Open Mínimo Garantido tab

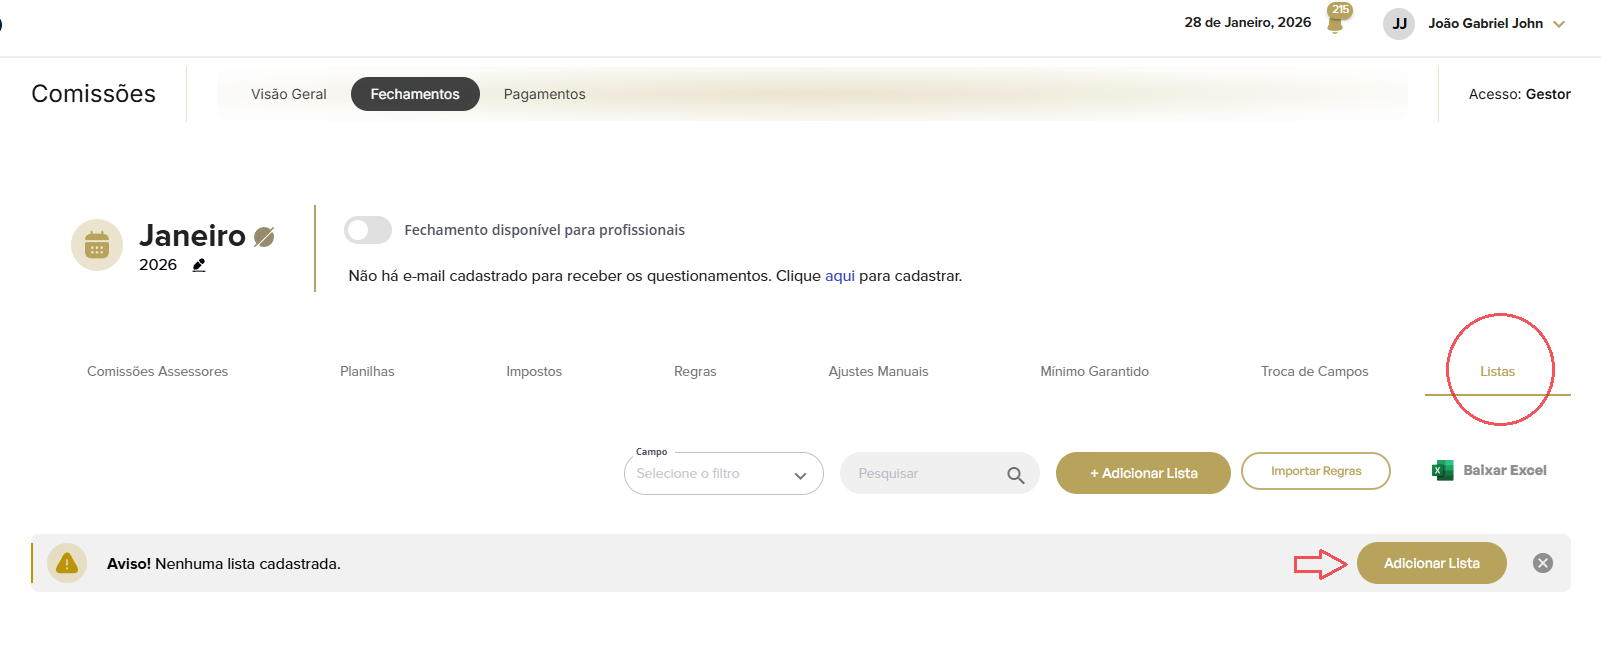[x=1094, y=371]
